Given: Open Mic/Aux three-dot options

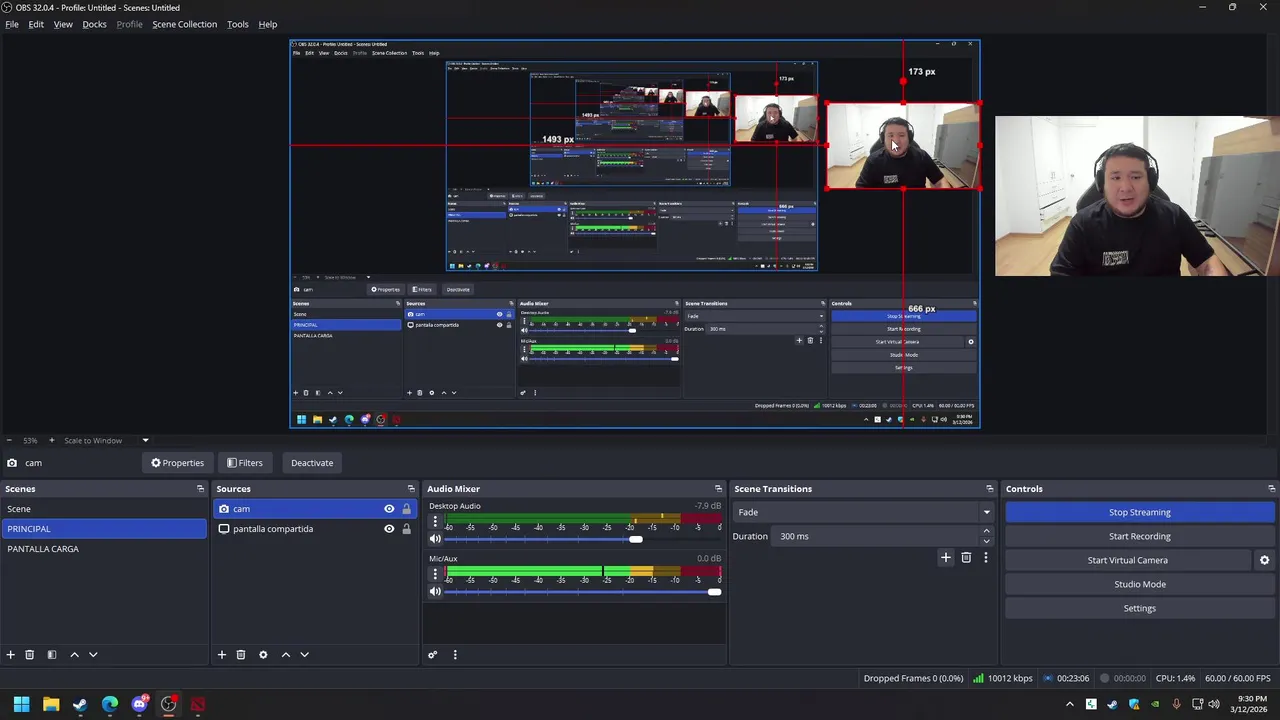Looking at the screenshot, I should point(435,576).
